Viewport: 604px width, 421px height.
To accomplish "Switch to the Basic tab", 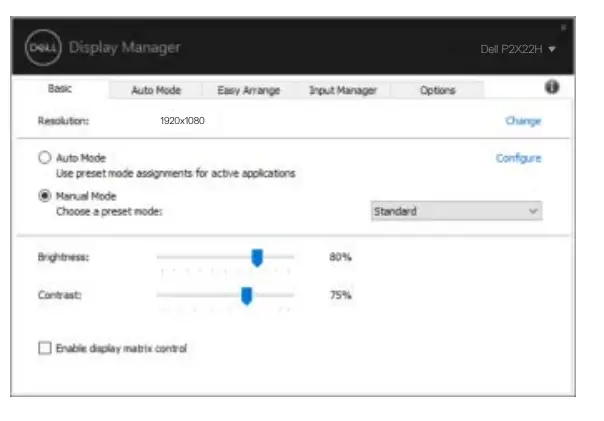I will point(60,89).
